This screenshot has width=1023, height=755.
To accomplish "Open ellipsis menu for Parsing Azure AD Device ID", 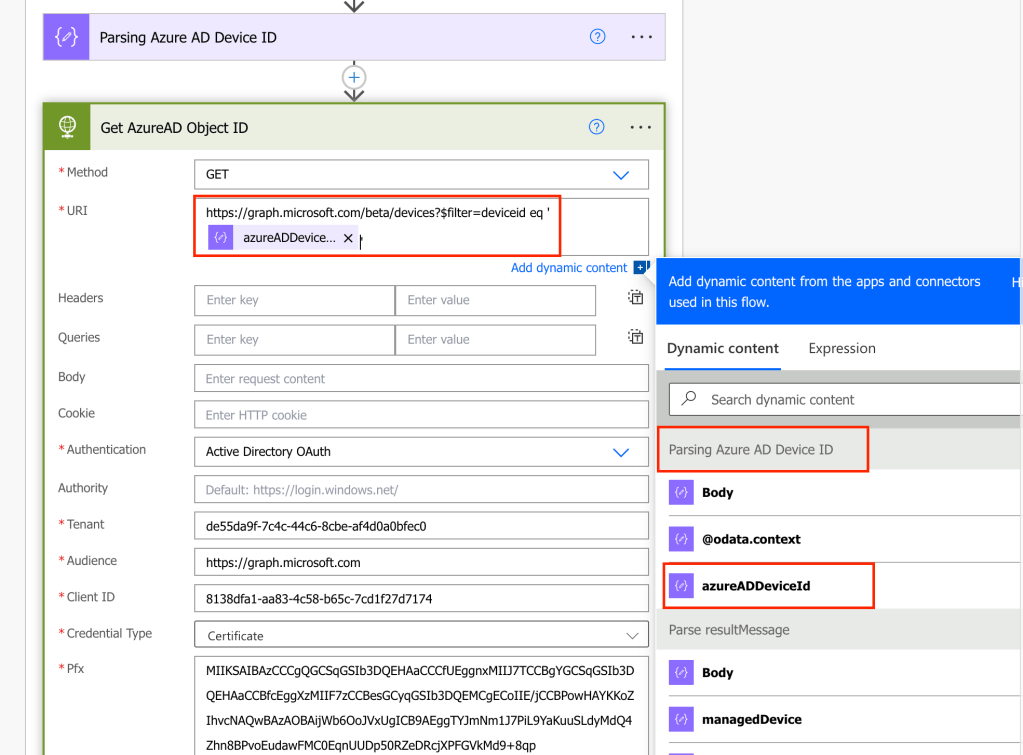I will pyautogui.click(x=641, y=37).
